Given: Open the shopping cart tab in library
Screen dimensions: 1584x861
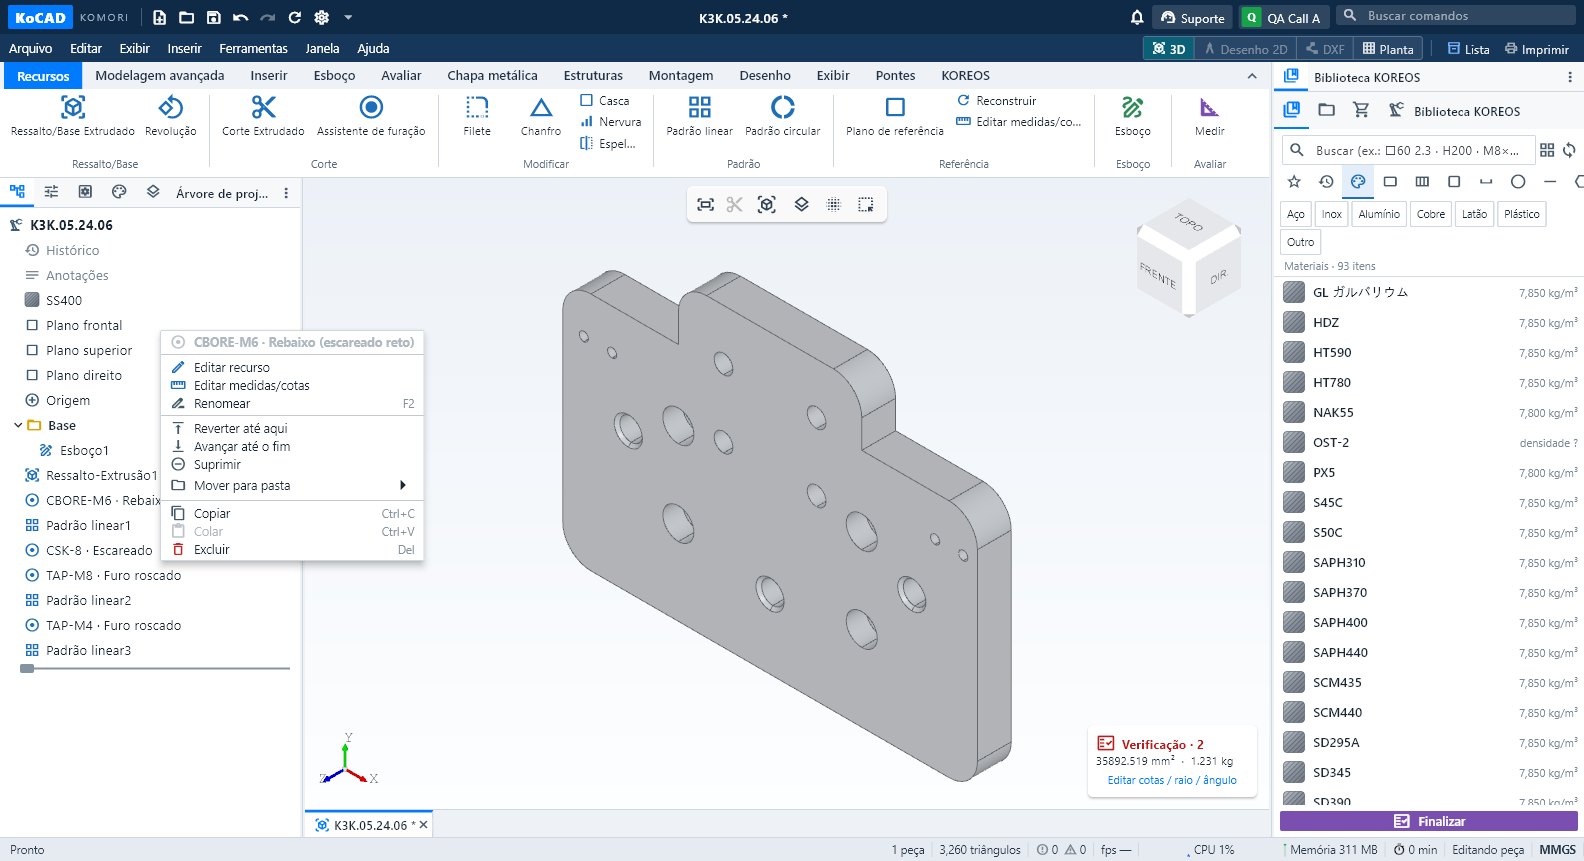Looking at the screenshot, I should [1360, 111].
